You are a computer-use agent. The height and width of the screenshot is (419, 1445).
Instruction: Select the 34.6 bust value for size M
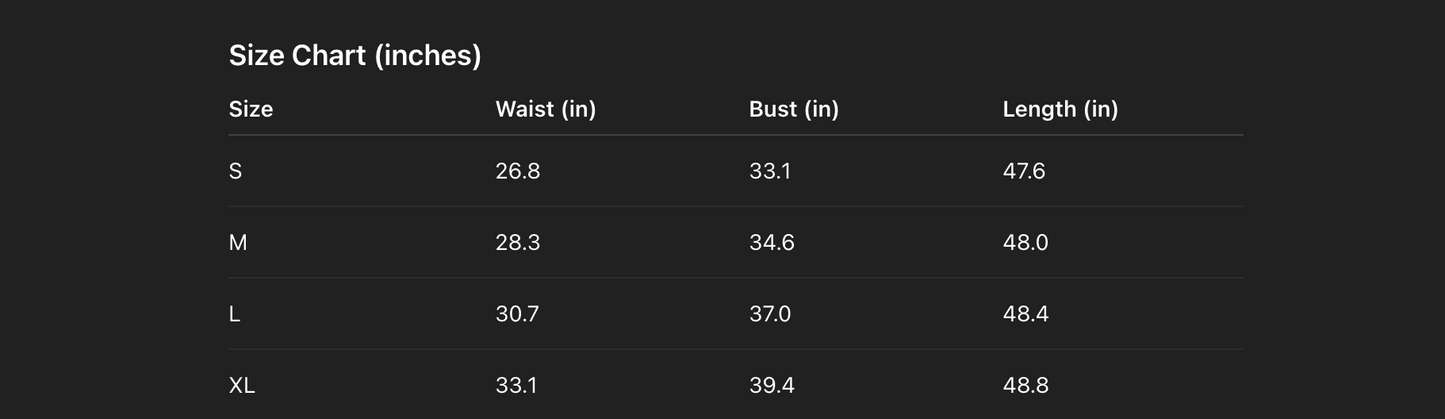[771, 243]
